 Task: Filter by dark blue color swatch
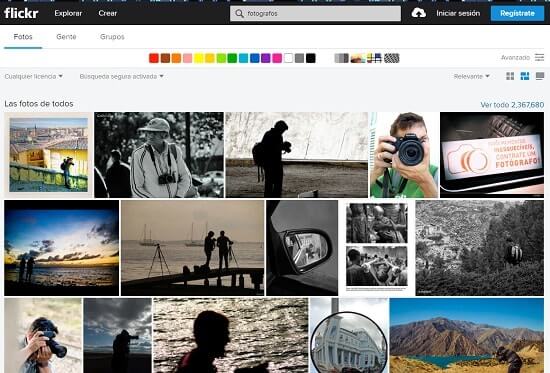255,58
